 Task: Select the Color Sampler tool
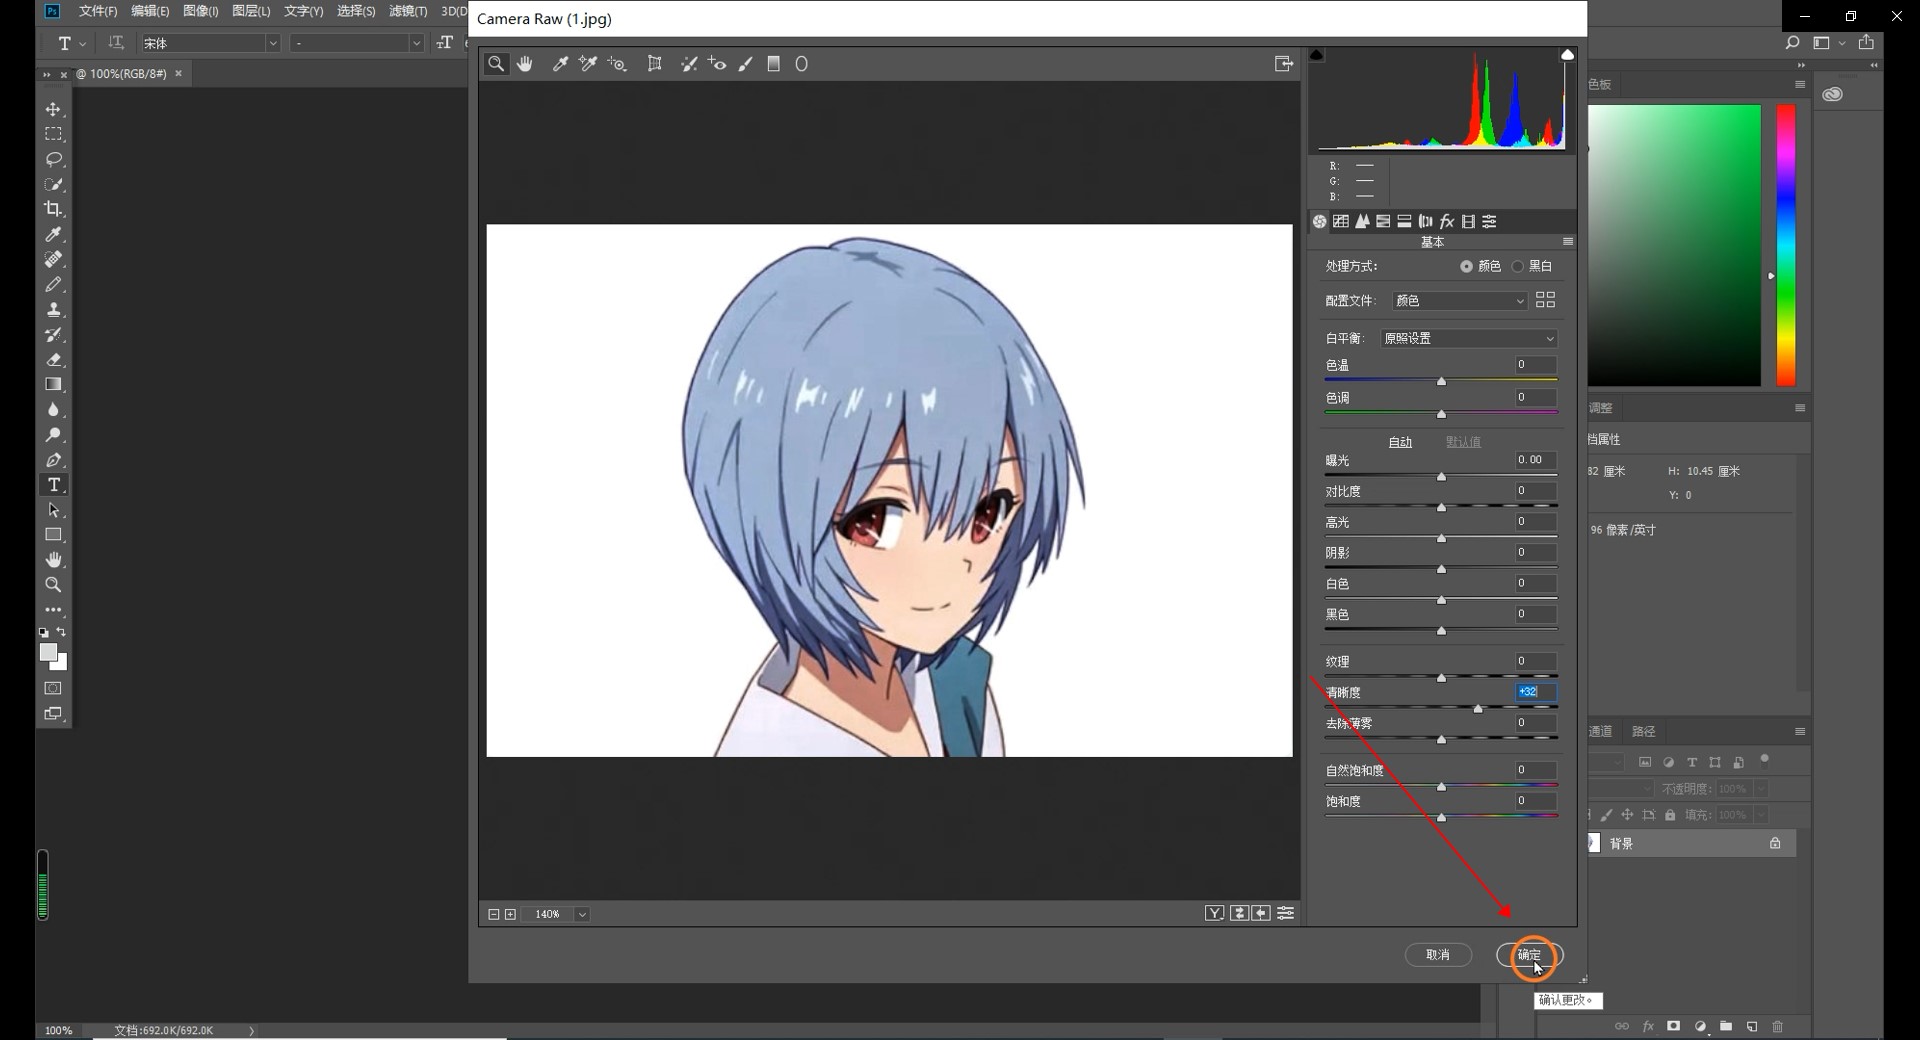[588, 64]
